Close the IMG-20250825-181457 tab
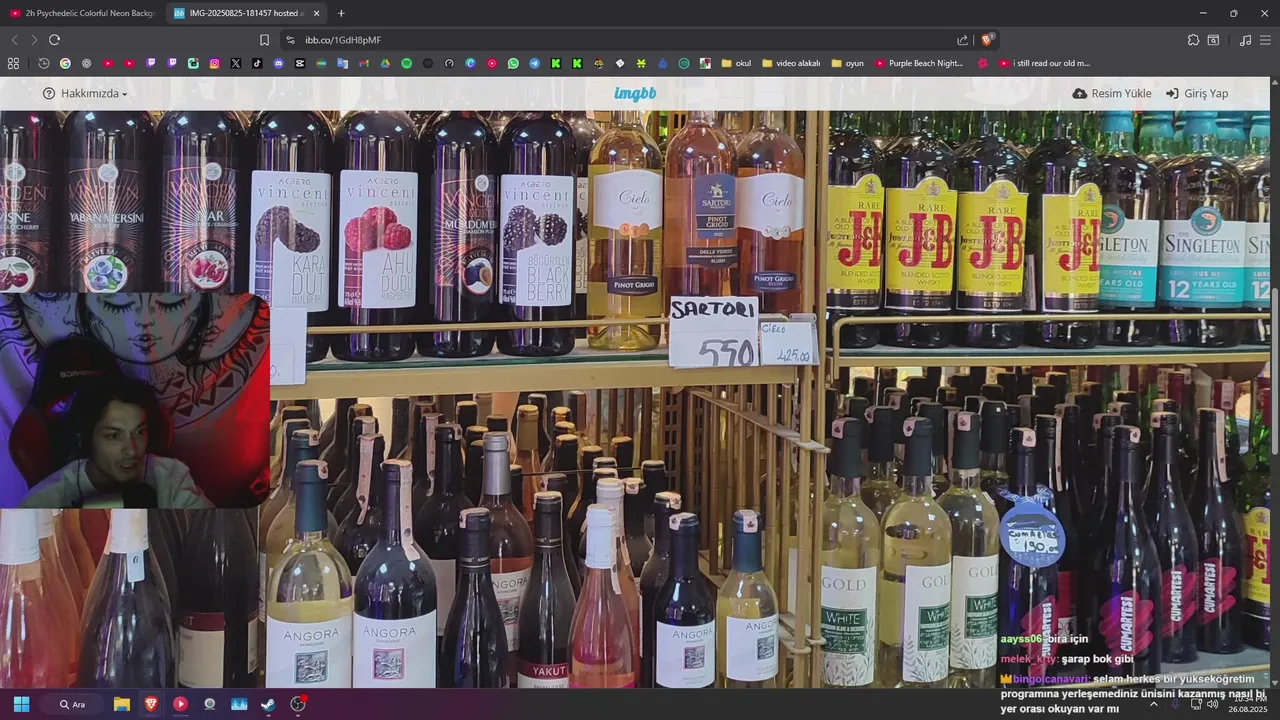 317,13
